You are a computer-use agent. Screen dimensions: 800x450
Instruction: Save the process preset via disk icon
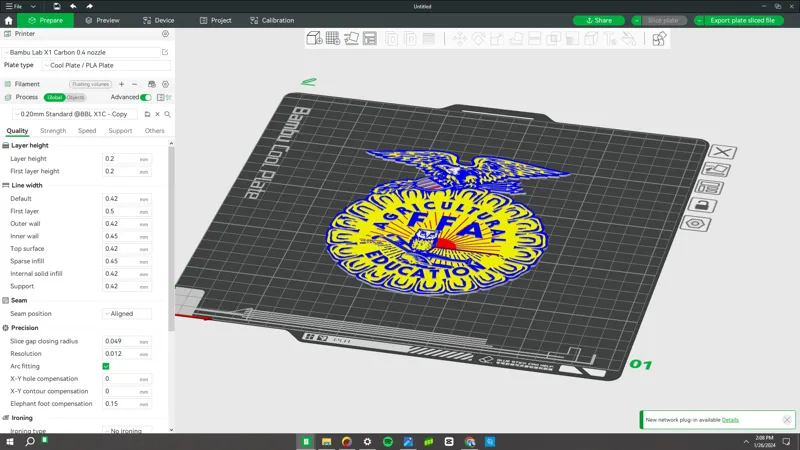point(147,114)
